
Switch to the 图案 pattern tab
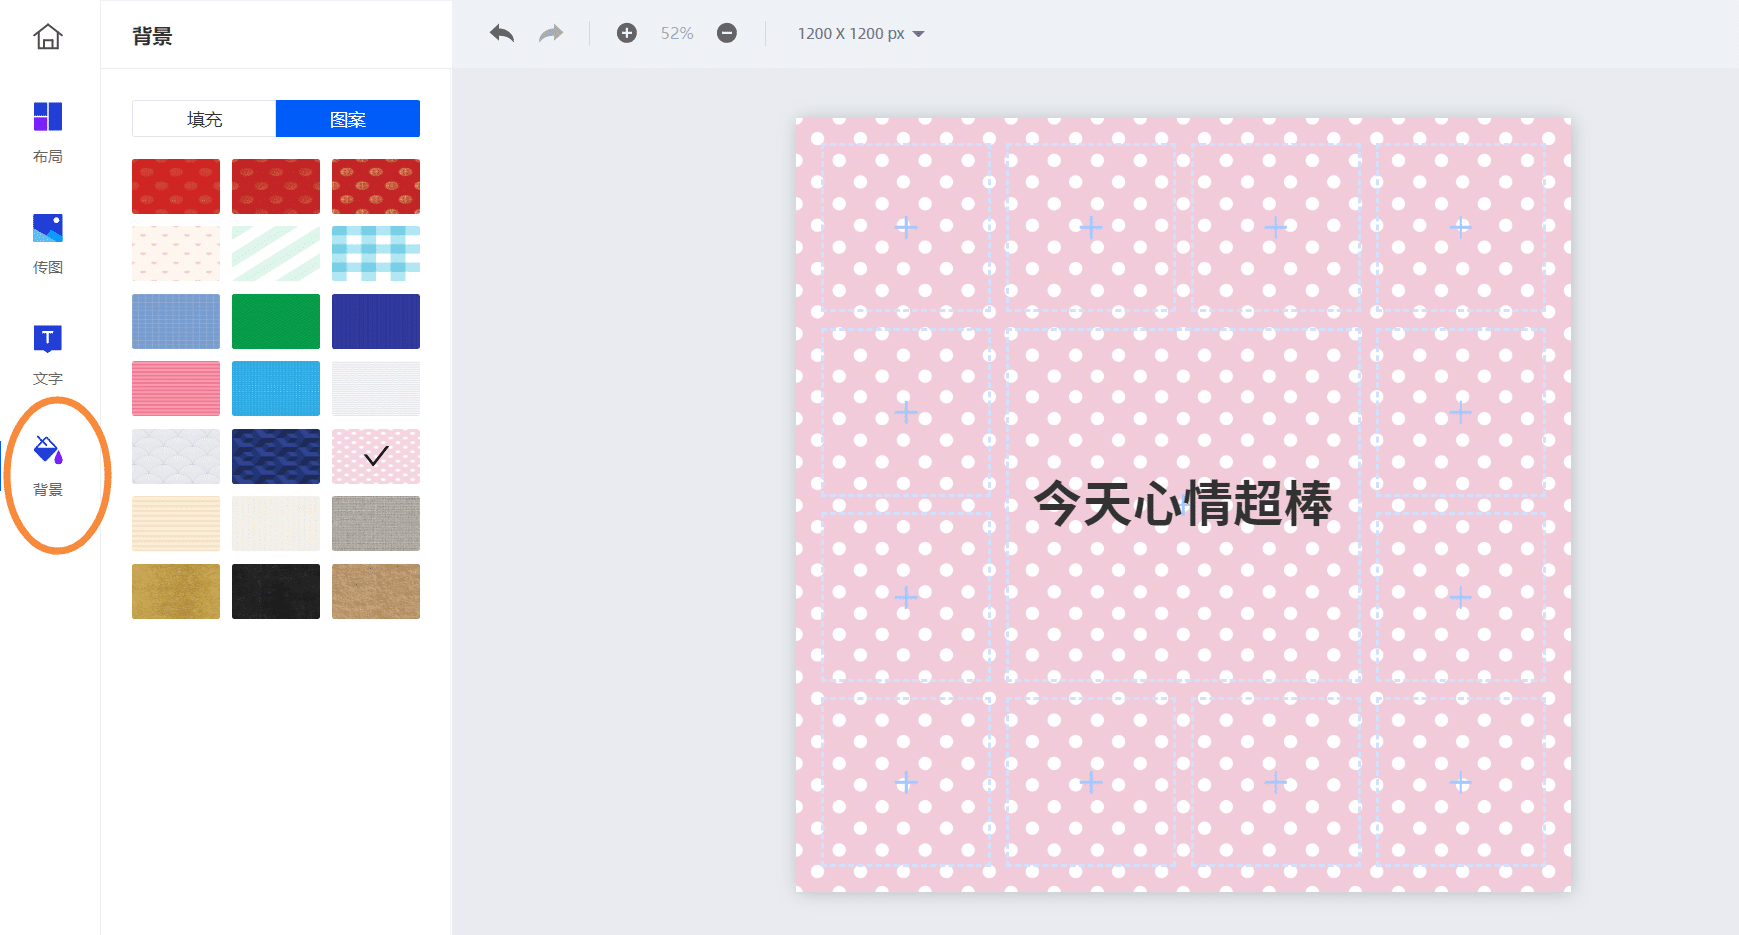click(348, 119)
